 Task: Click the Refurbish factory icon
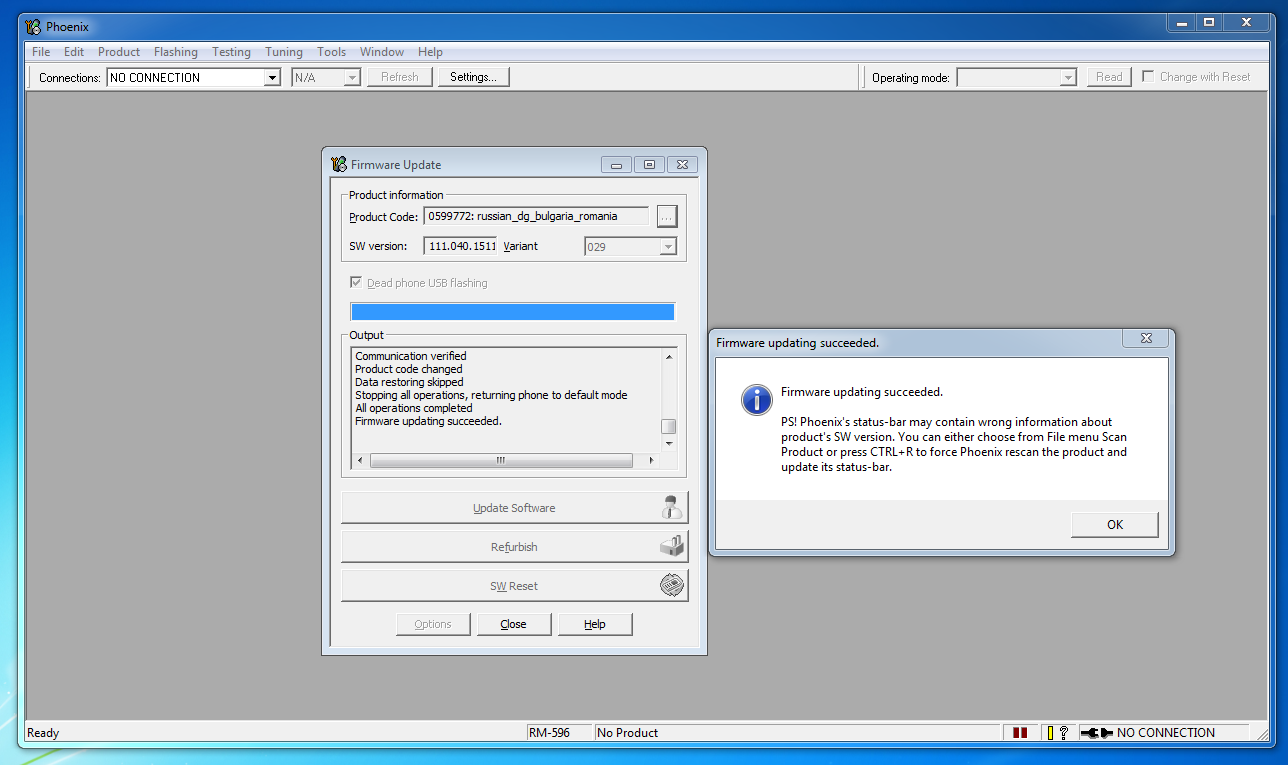pyautogui.click(x=672, y=546)
